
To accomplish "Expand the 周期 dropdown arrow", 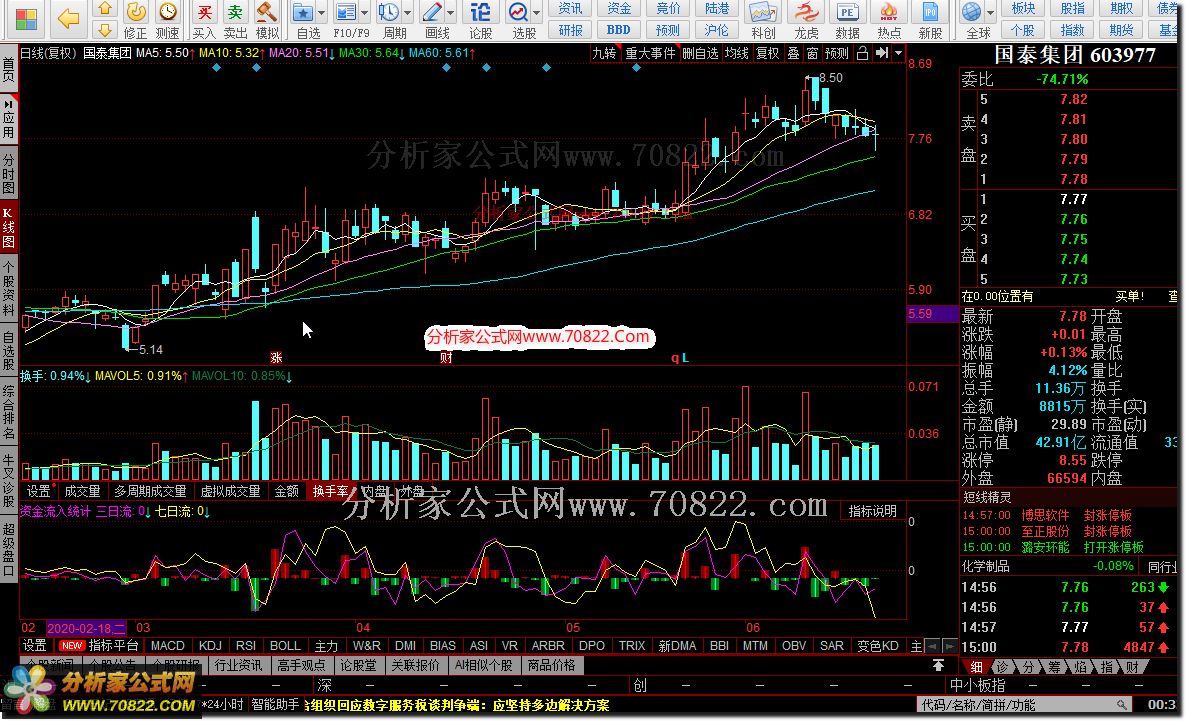I will [x=407, y=13].
